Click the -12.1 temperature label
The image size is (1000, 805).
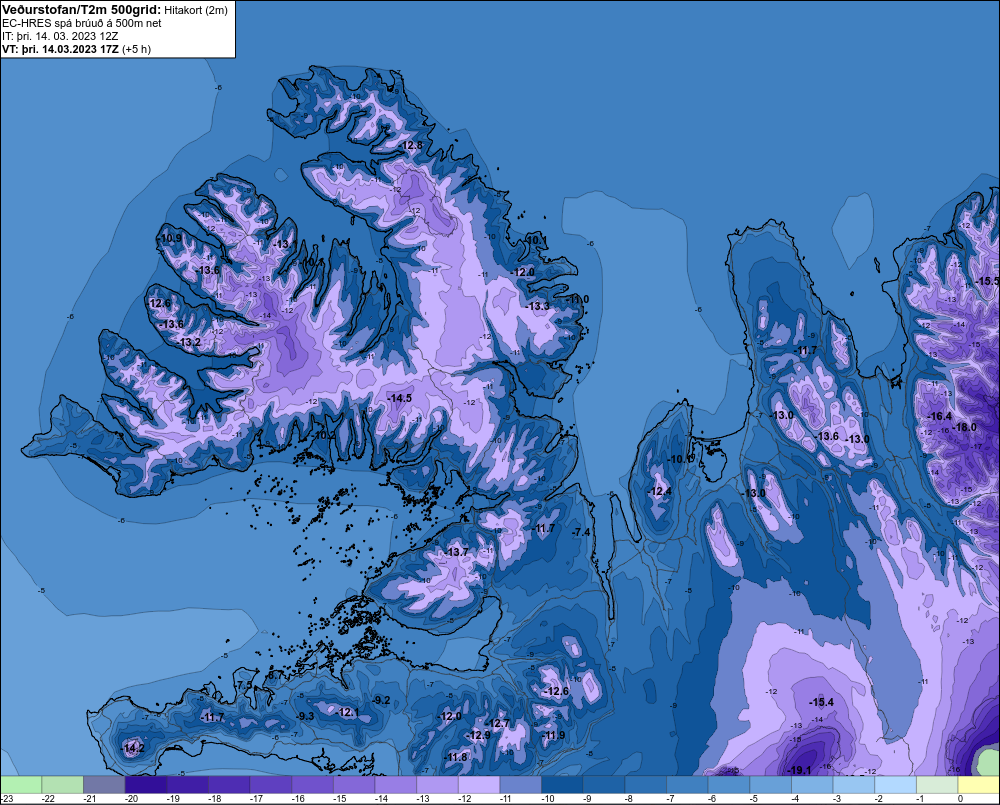(347, 713)
